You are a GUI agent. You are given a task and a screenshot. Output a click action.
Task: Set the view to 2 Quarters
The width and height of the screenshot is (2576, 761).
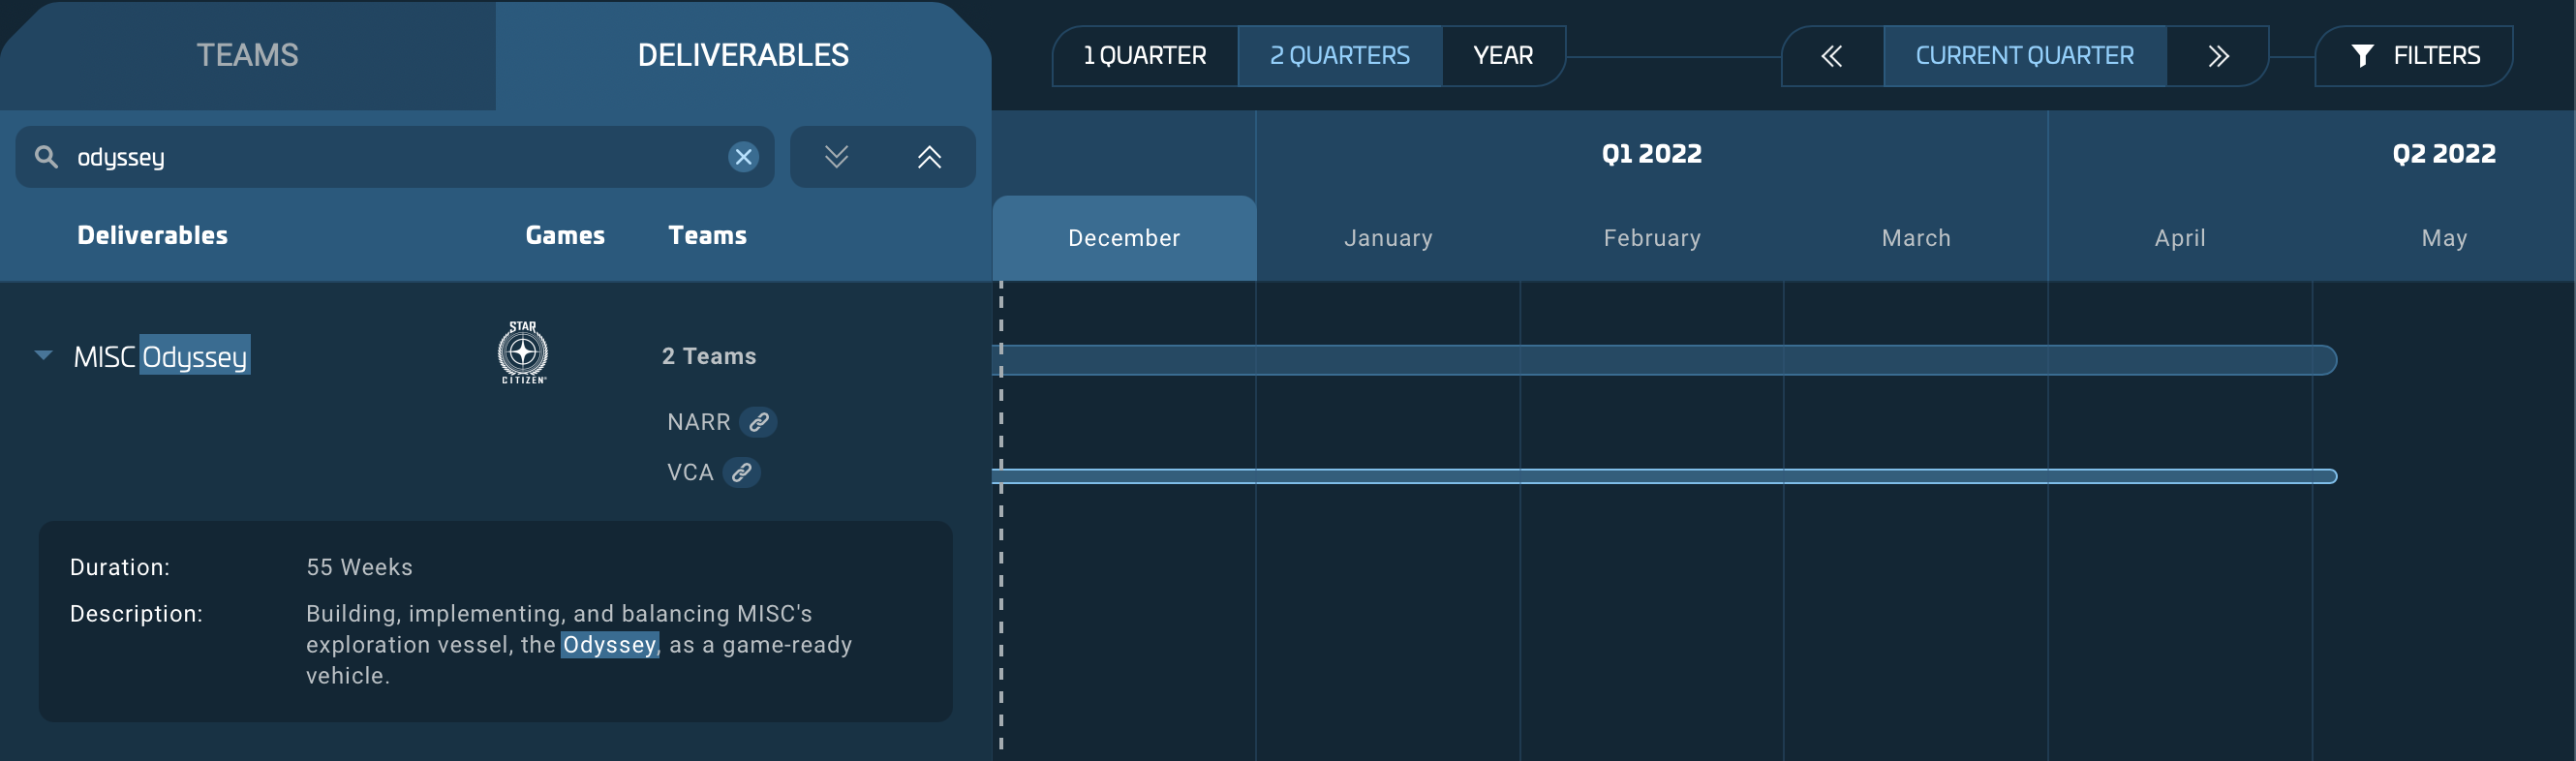point(1339,56)
